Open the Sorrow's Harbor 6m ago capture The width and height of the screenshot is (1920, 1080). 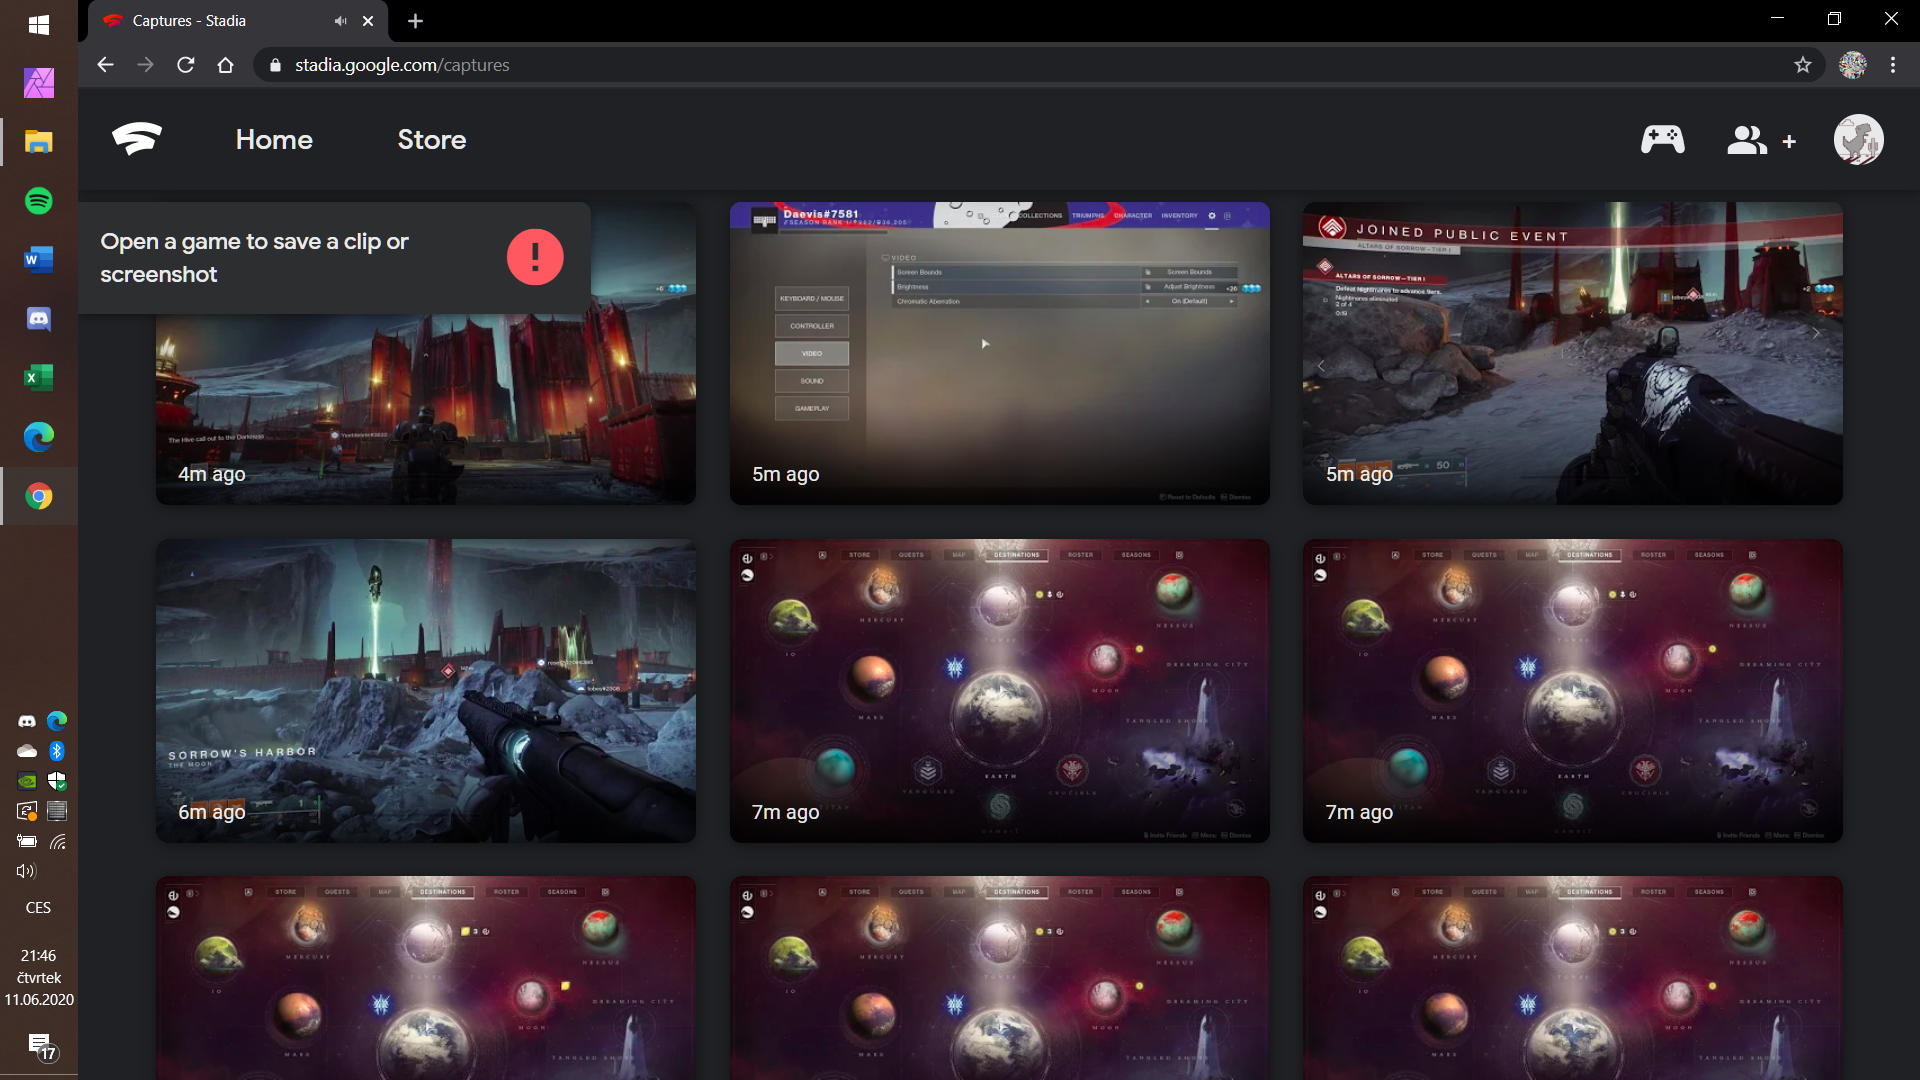point(426,691)
